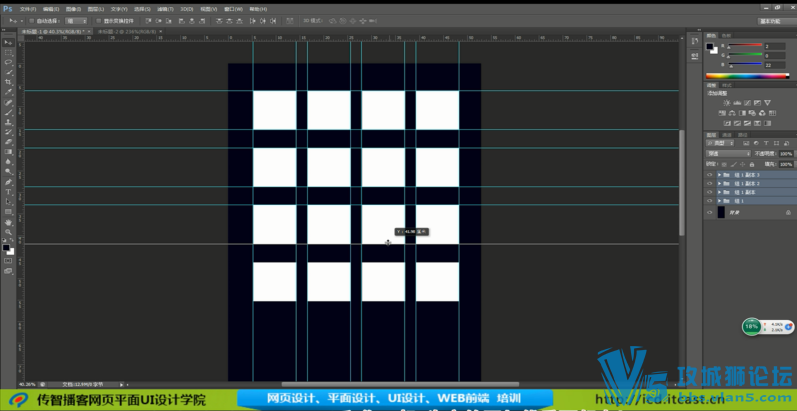The image size is (797, 411).
Task: Click lock all padlock icon in Layers
Action: pos(752,164)
